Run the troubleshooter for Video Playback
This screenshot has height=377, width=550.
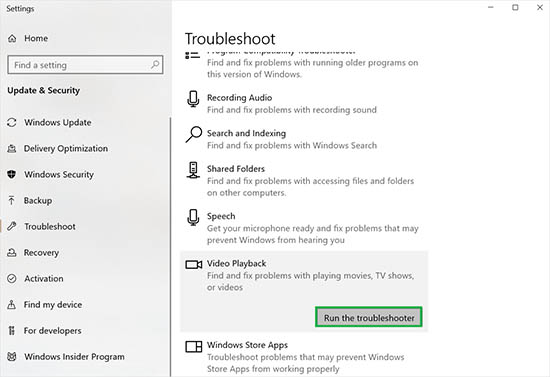coord(369,317)
